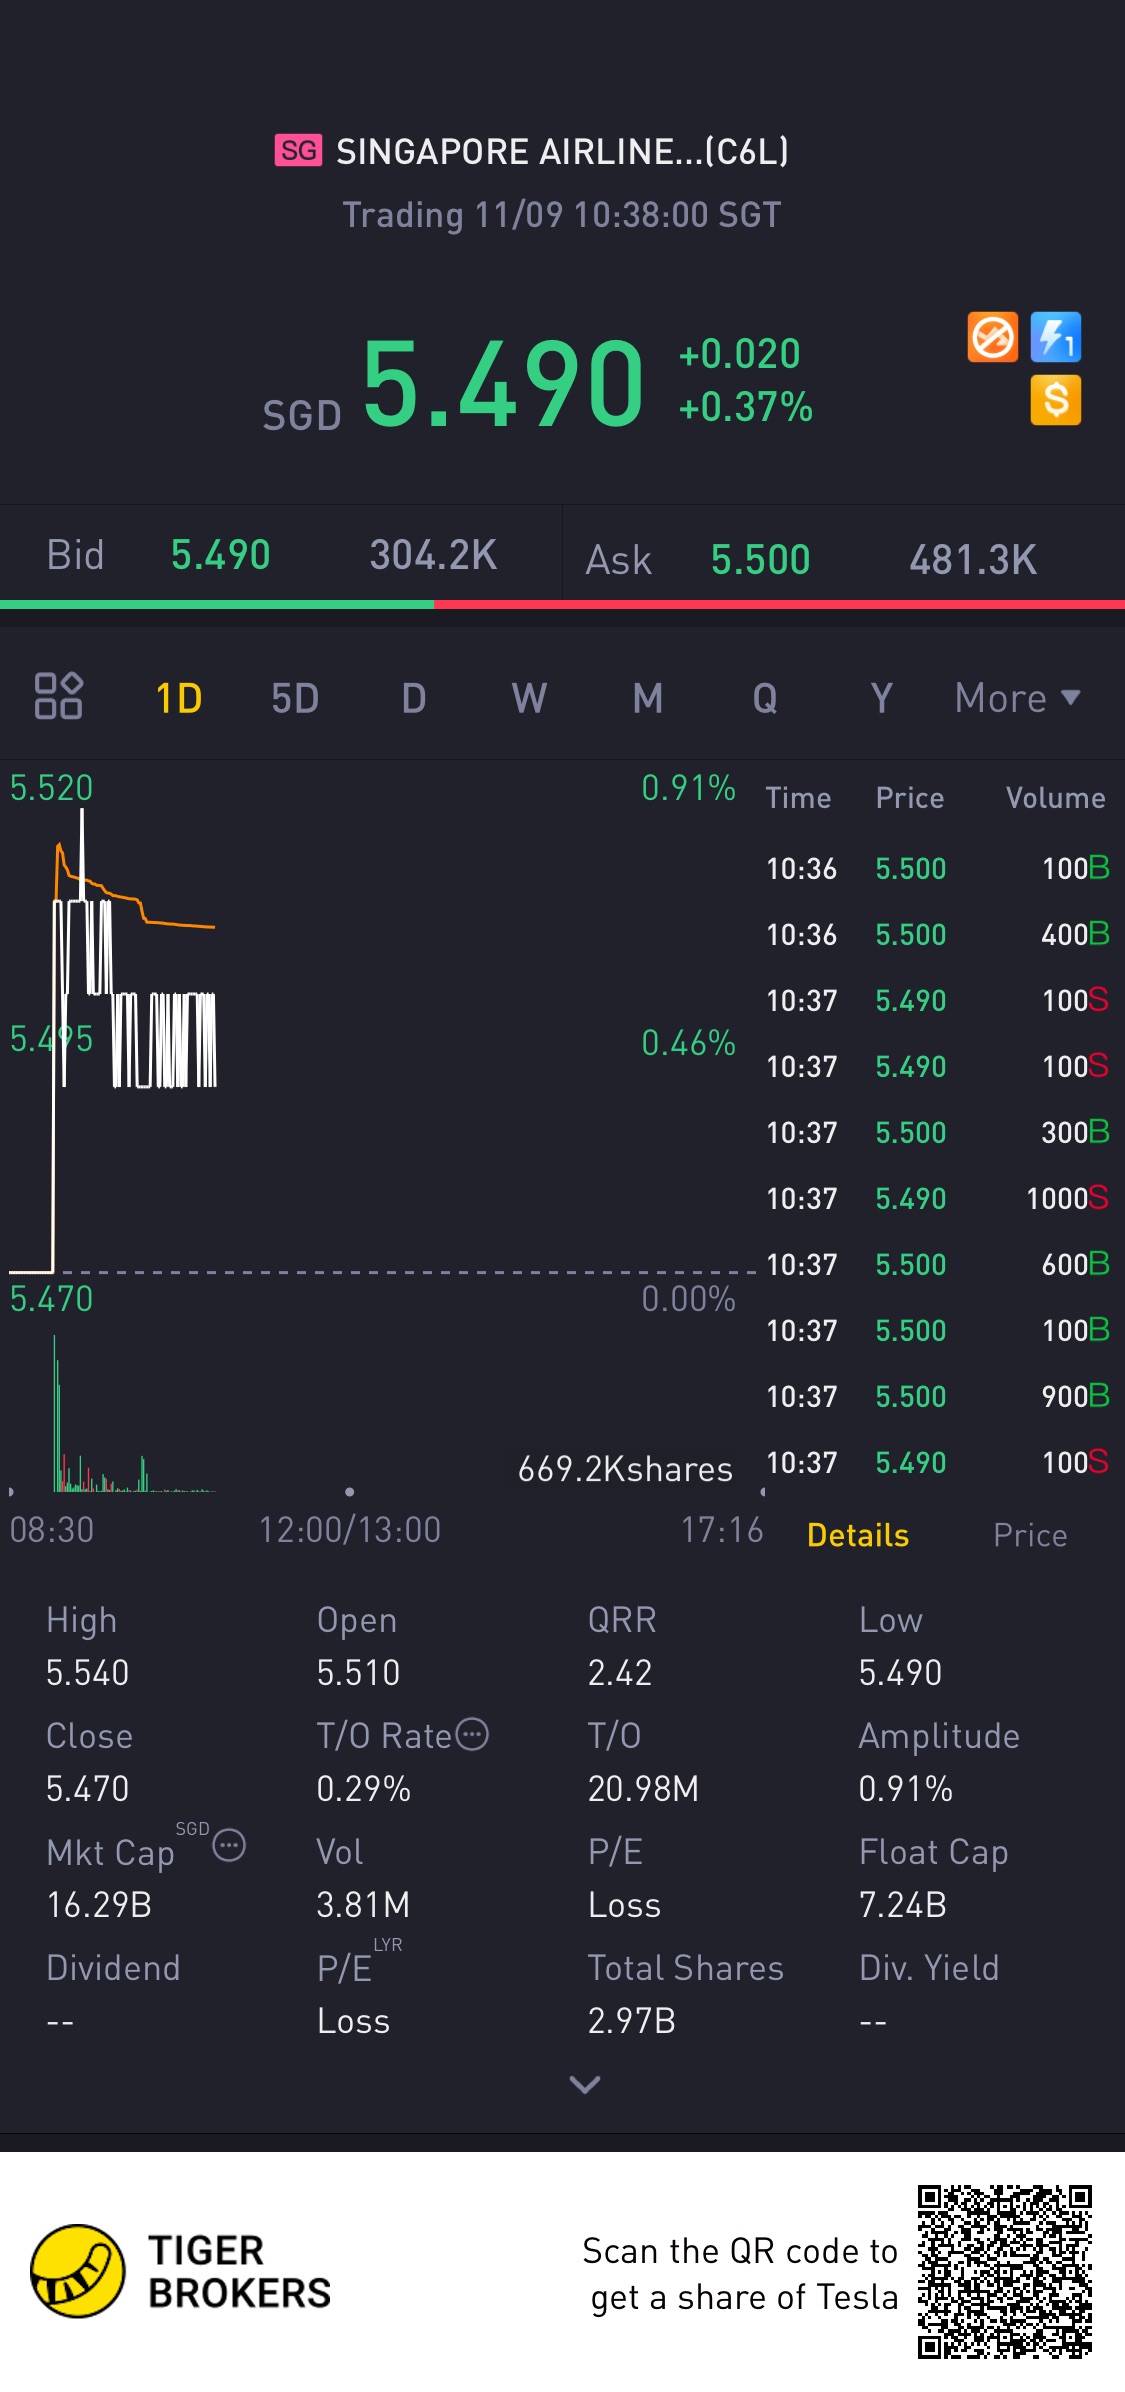The image size is (1125, 2392).
Task: Tap the T/O value 20.98M
Action: [x=643, y=1788]
